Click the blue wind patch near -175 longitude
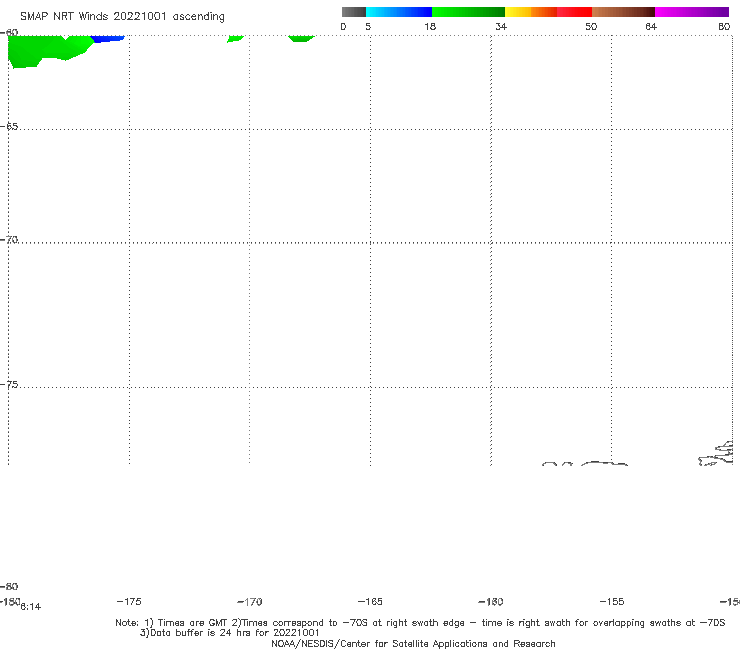The image size is (740, 650). [108, 39]
